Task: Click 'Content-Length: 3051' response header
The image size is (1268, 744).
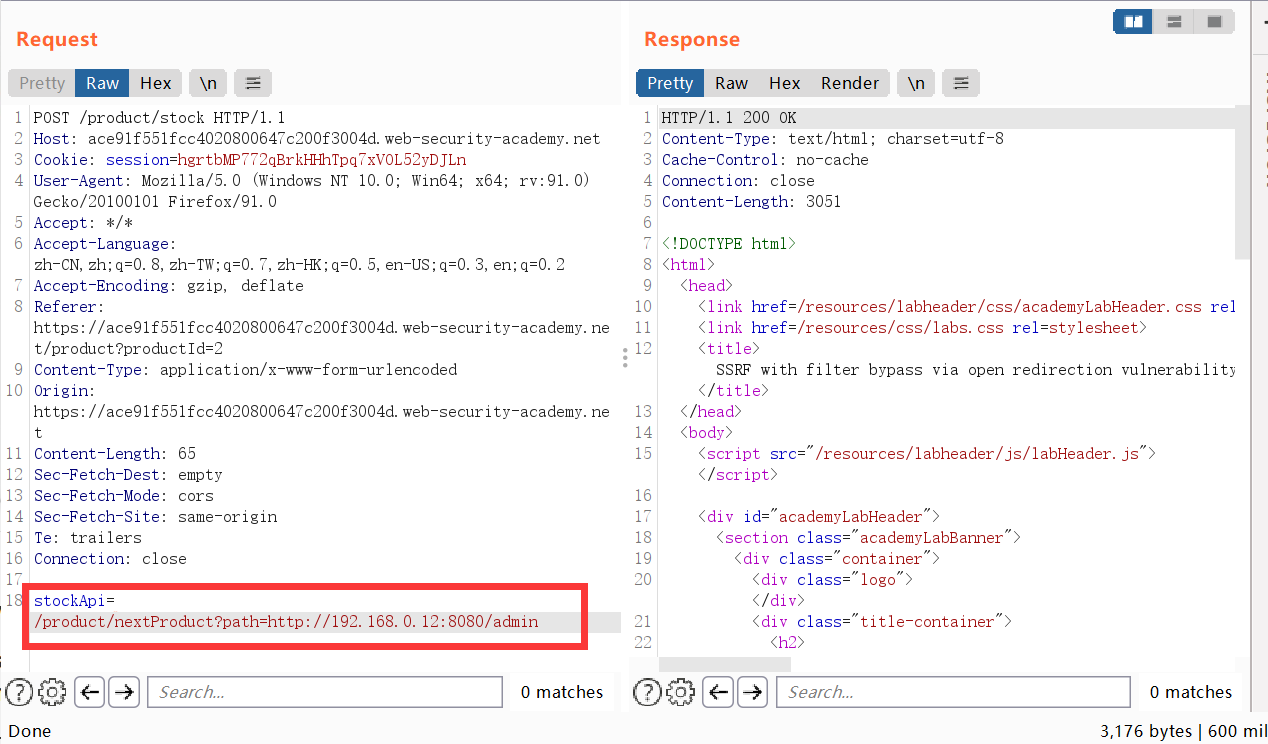Action: pos(751,202)
